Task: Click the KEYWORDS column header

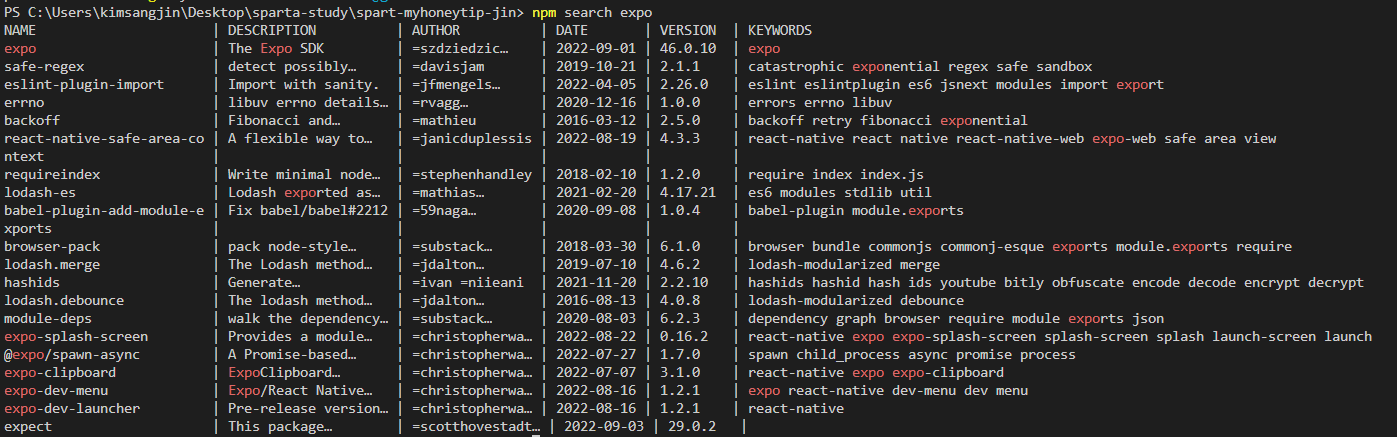Action: click(780, 30)
